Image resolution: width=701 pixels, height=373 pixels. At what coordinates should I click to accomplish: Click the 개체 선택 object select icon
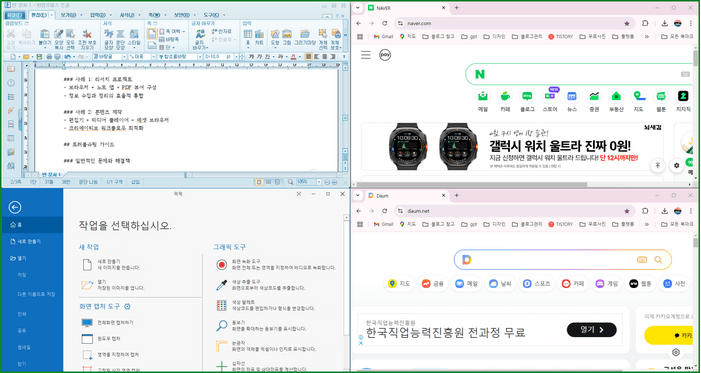(x=323, y=34)
